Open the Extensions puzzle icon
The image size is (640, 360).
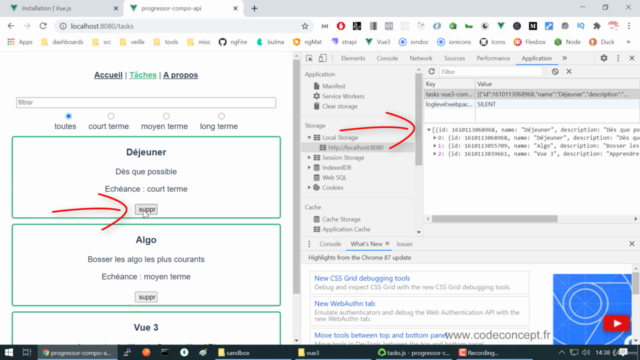[x=597, y=26]
